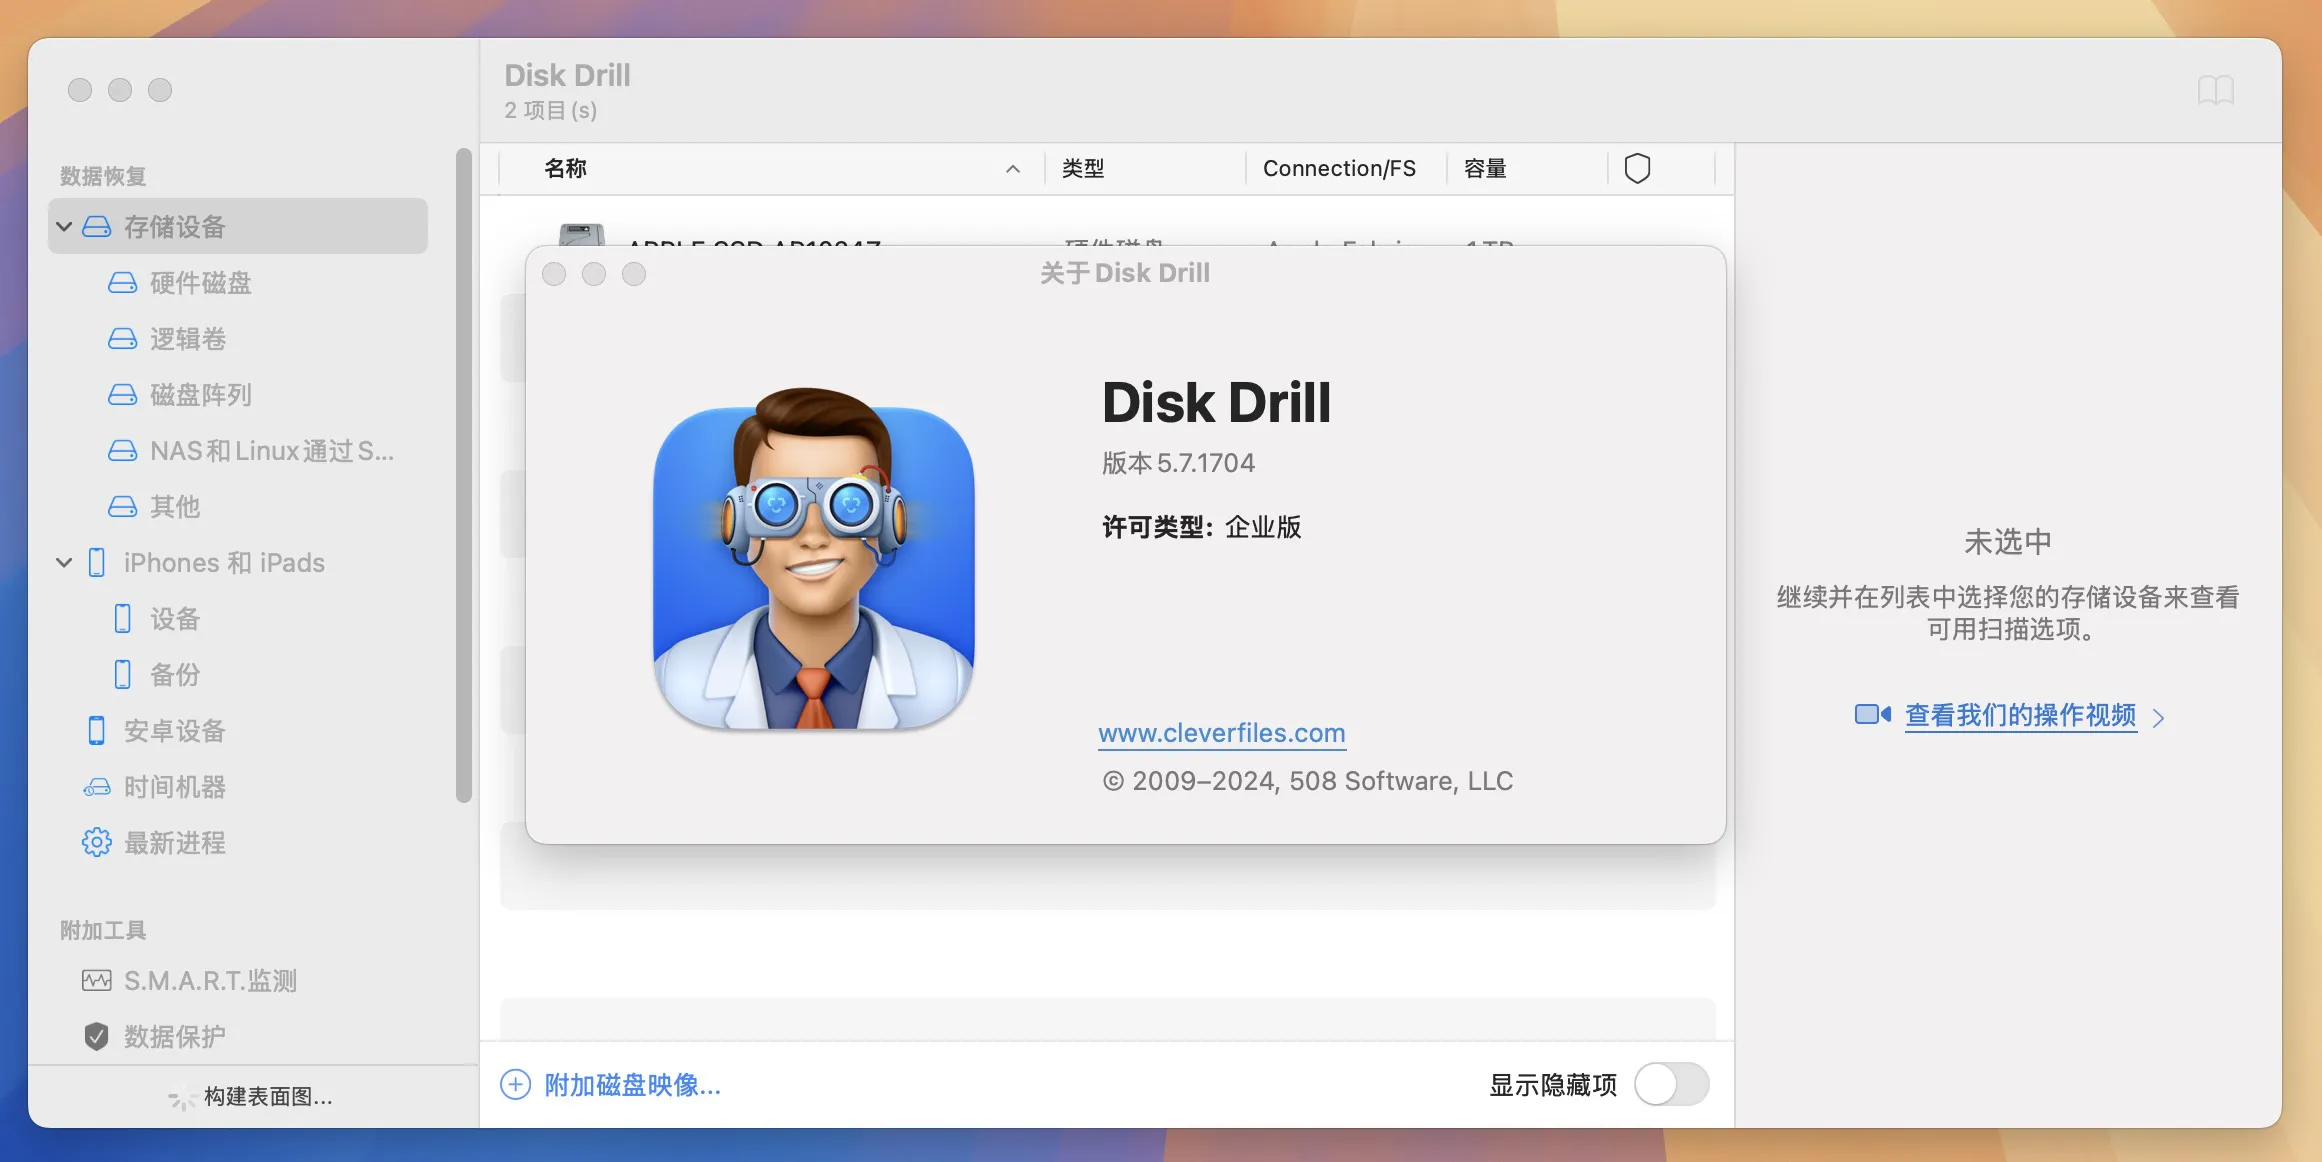Select 备份 under iPhones 和 iPads
This screenshot has width=2322, height=1162.
click(x=175, y=675)
